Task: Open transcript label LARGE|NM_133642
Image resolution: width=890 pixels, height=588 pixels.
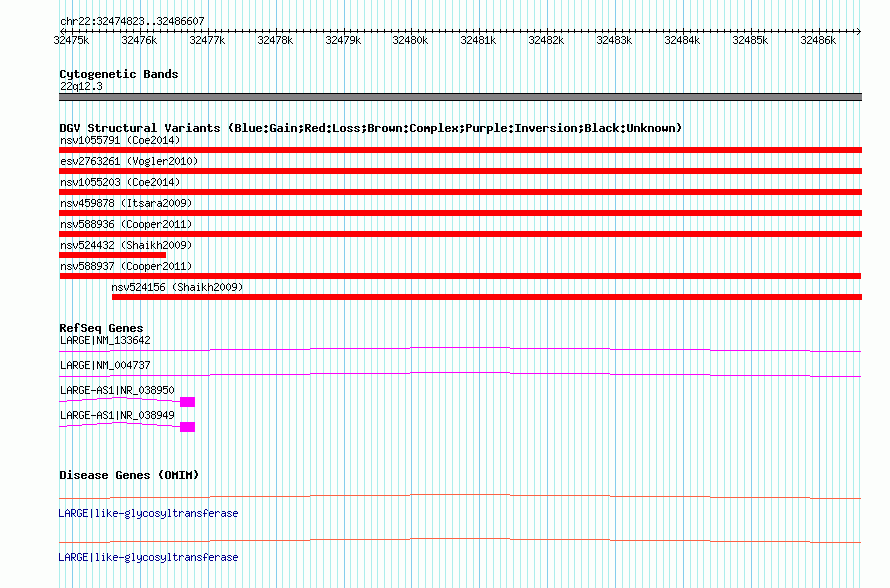Action: [x=105, y=341]
